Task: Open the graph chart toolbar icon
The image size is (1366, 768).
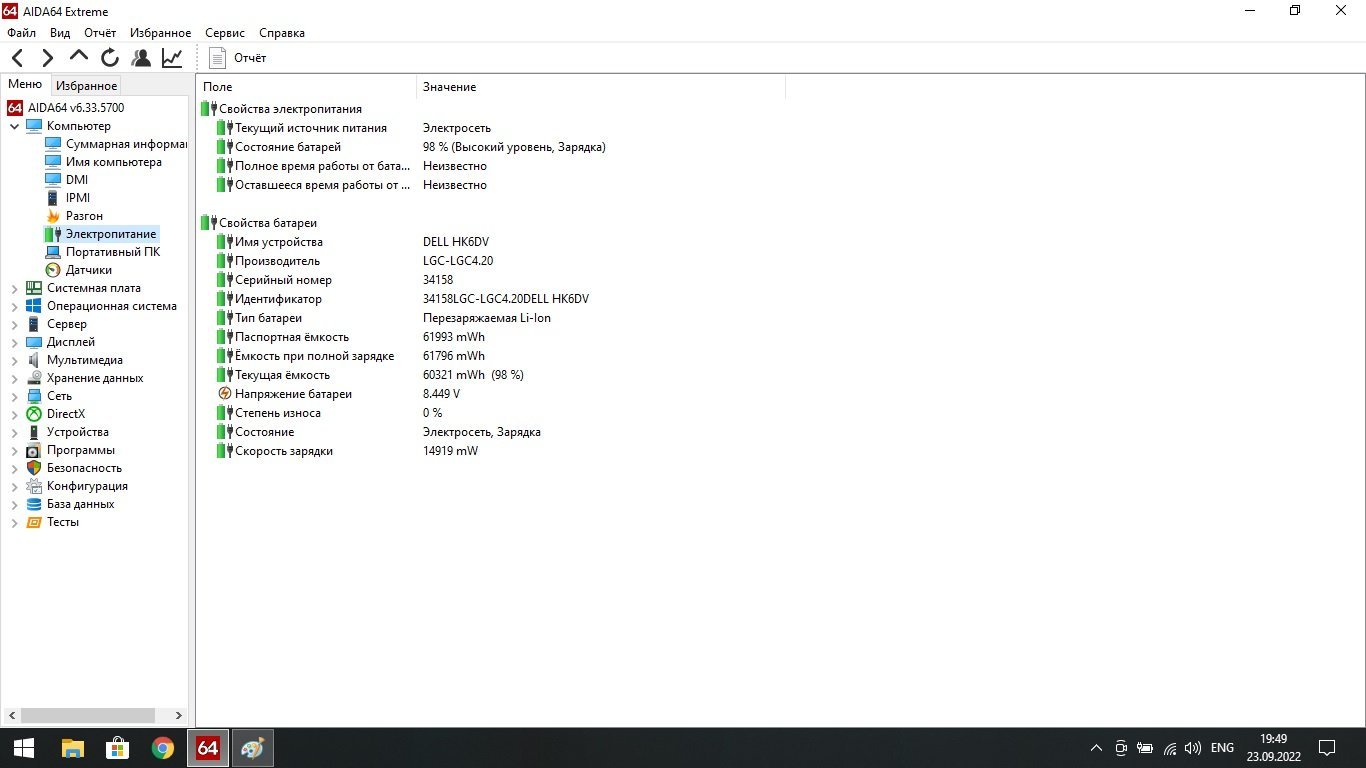Action: pos(172,58)
